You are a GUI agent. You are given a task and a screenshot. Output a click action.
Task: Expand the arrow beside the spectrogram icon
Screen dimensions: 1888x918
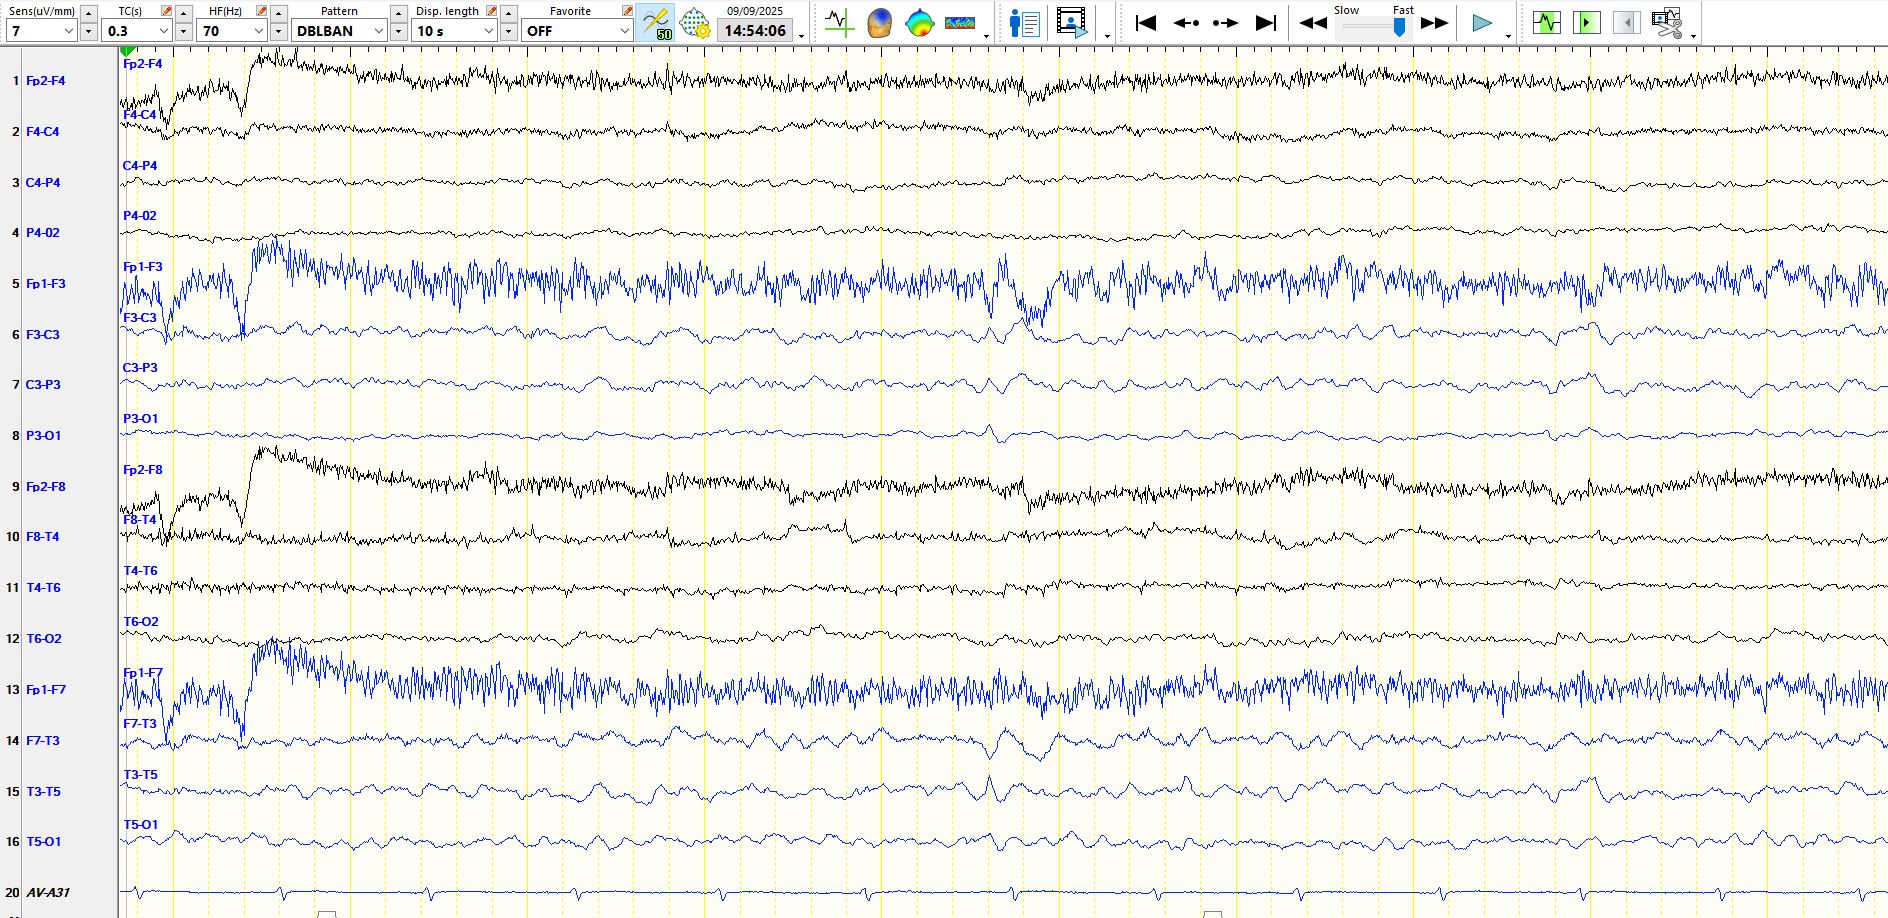987,36
